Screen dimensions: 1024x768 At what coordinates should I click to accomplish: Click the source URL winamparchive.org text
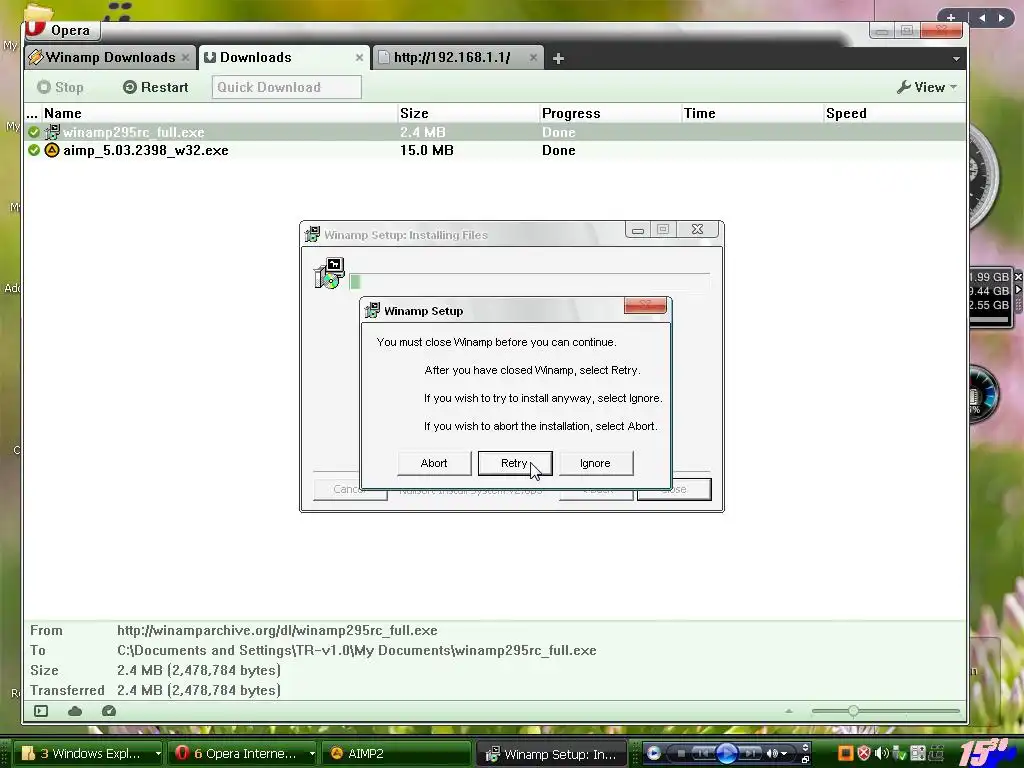pyautogui.click(x=277, y=631)
